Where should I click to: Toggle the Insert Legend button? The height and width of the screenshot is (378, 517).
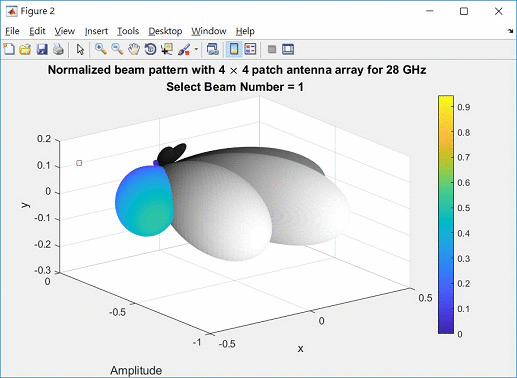(x=250, y=49)
